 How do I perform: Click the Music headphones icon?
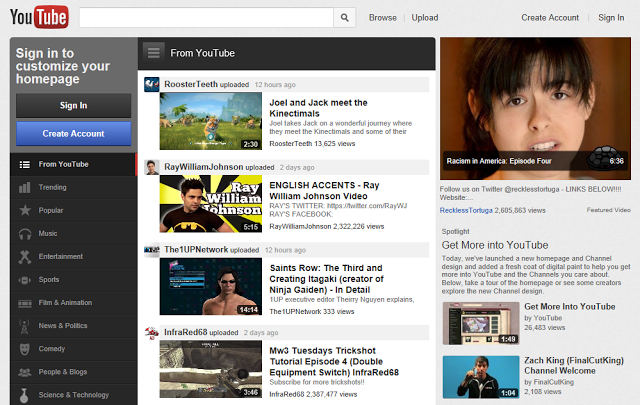(25, 234)
